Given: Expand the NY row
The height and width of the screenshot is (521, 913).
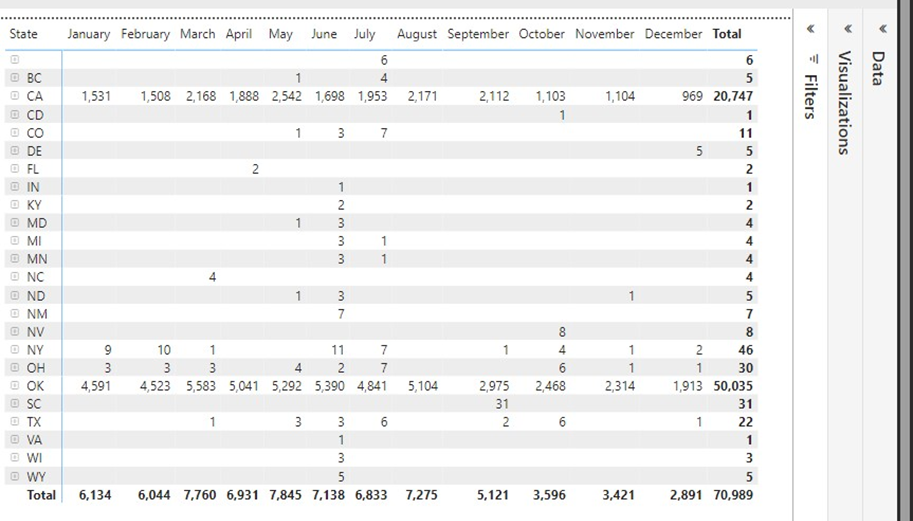Looking at the screenshot, I should pyautogui.click(x=15, y=350).
